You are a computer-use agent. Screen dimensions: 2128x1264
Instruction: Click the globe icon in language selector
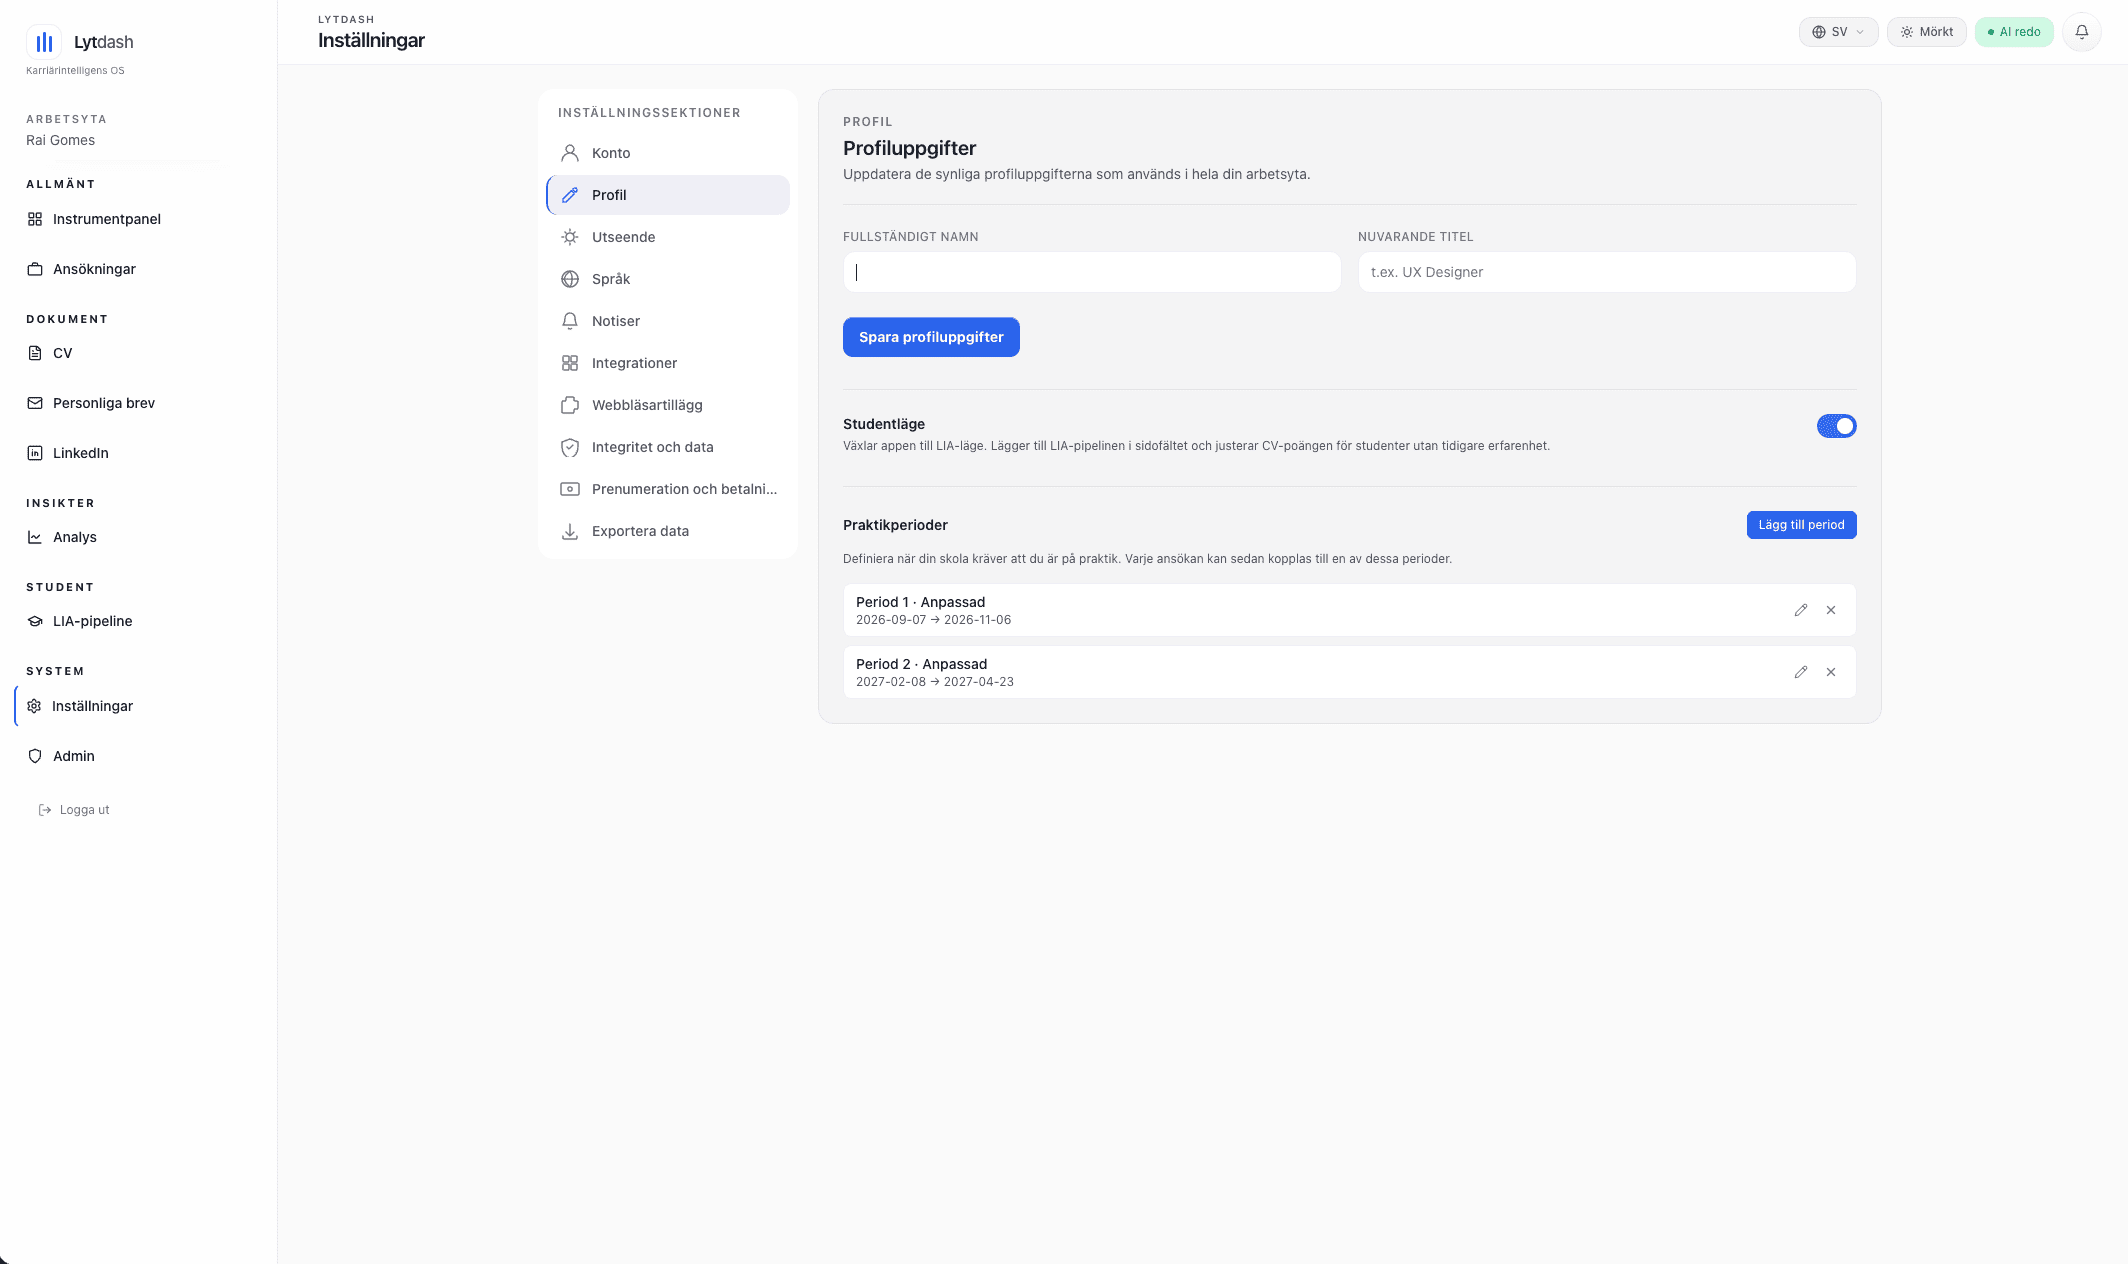[x=1819, y=32]
